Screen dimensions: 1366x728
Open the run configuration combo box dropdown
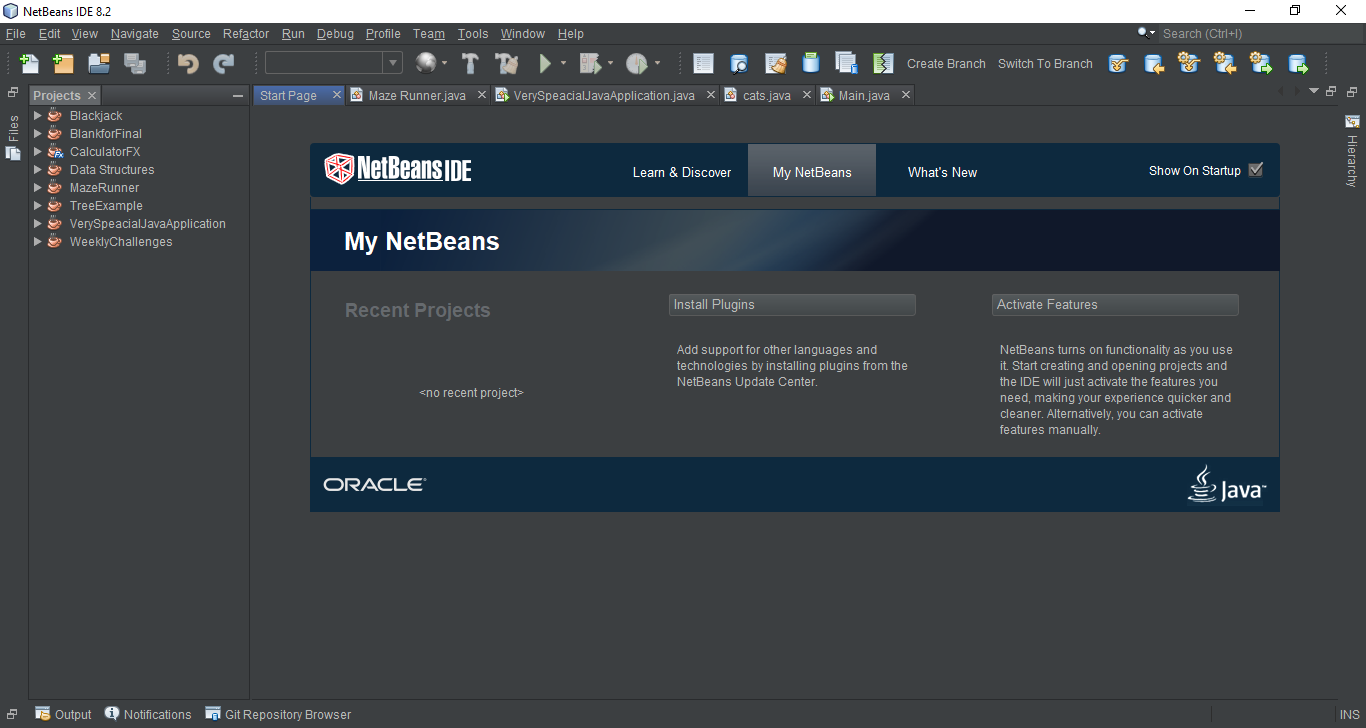395,62
